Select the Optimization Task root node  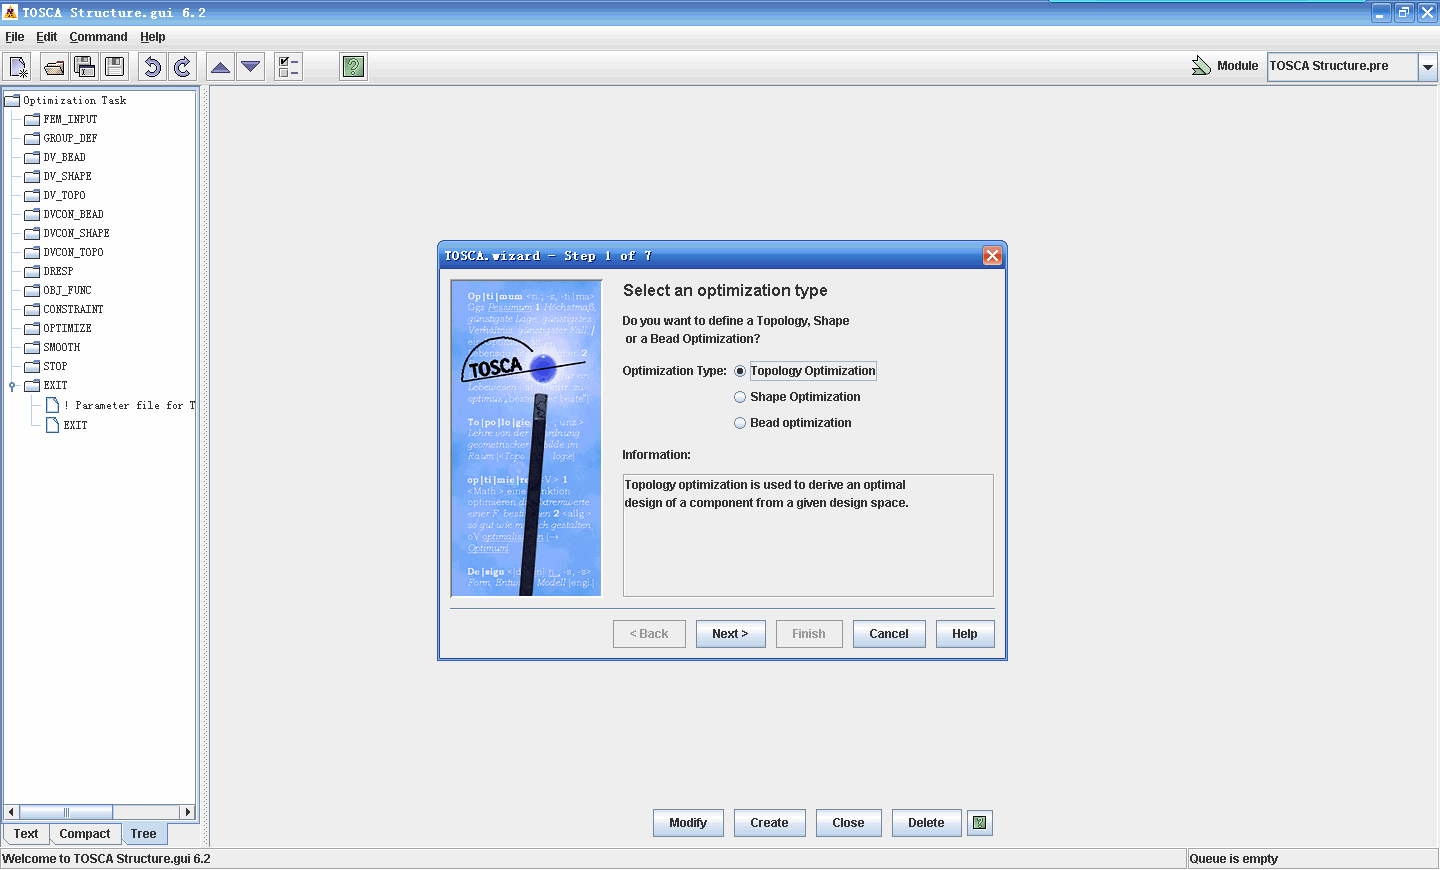pos(66,100)
